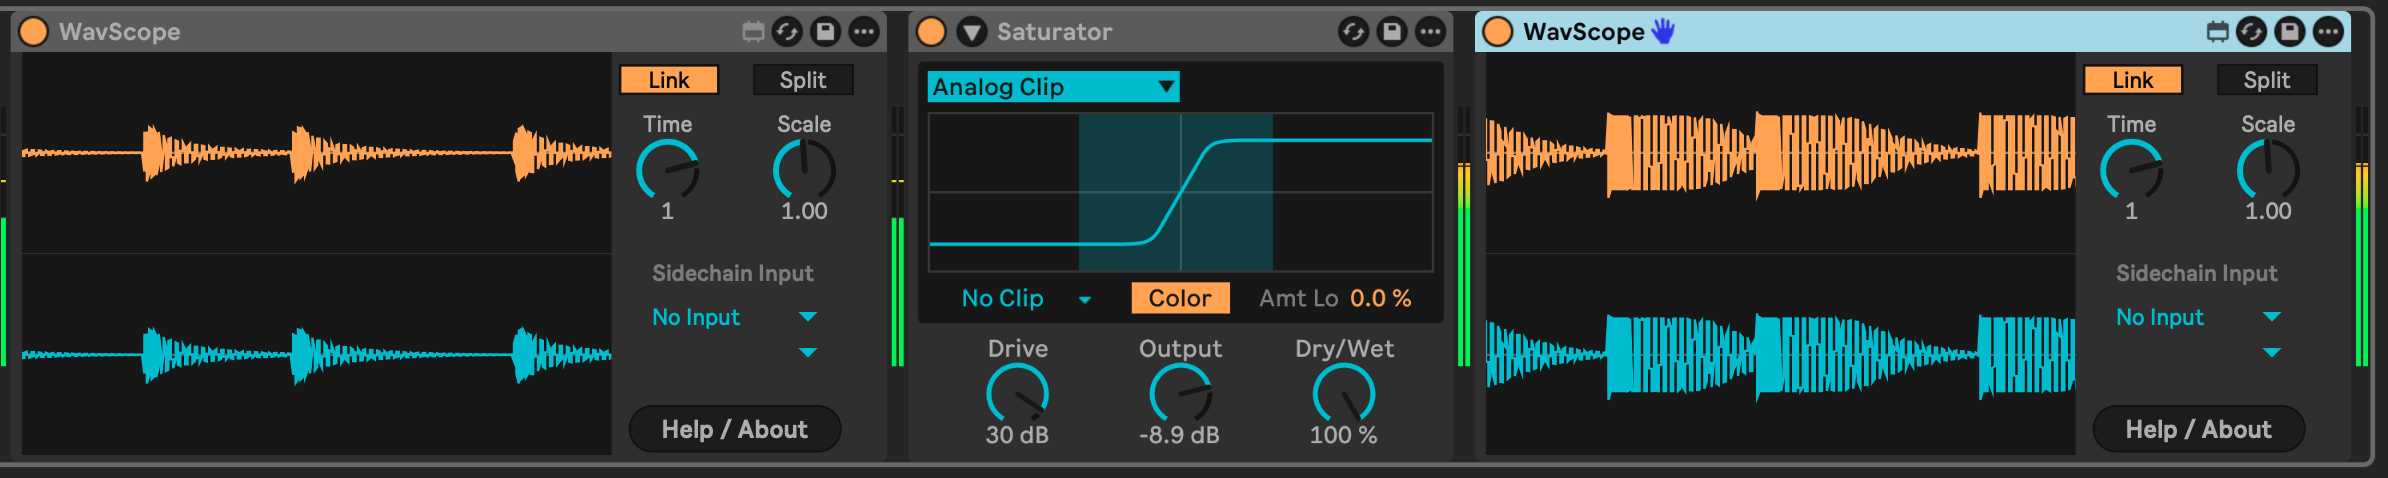Turn off the Saturator device activator
This screenshot has width=2388, height=478.
(931, 32)
